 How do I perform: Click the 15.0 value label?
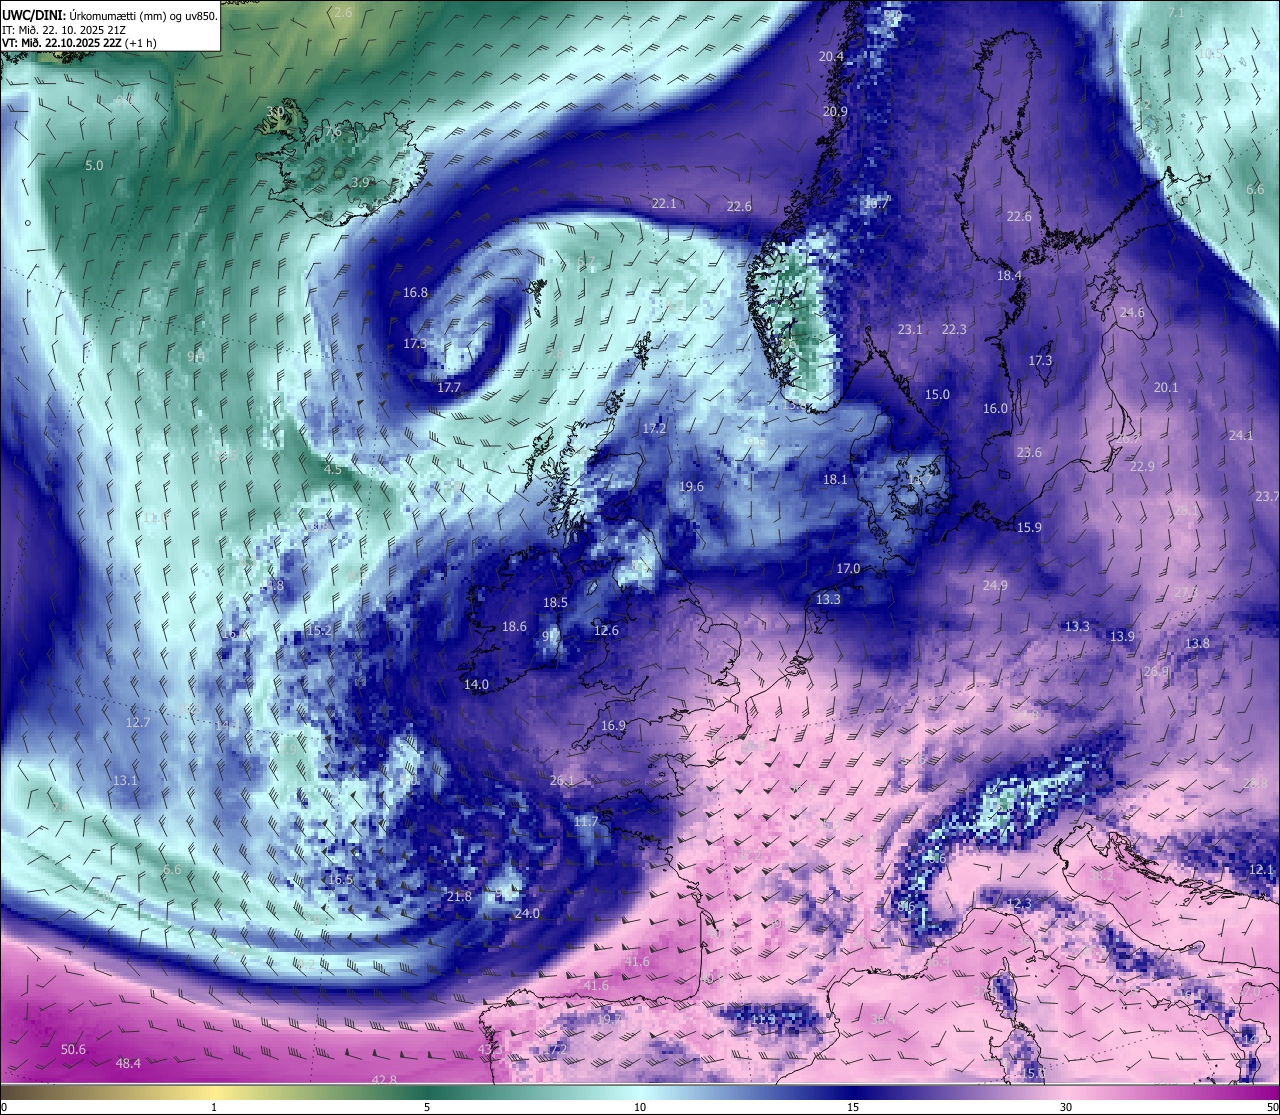(x=937, y=394)
